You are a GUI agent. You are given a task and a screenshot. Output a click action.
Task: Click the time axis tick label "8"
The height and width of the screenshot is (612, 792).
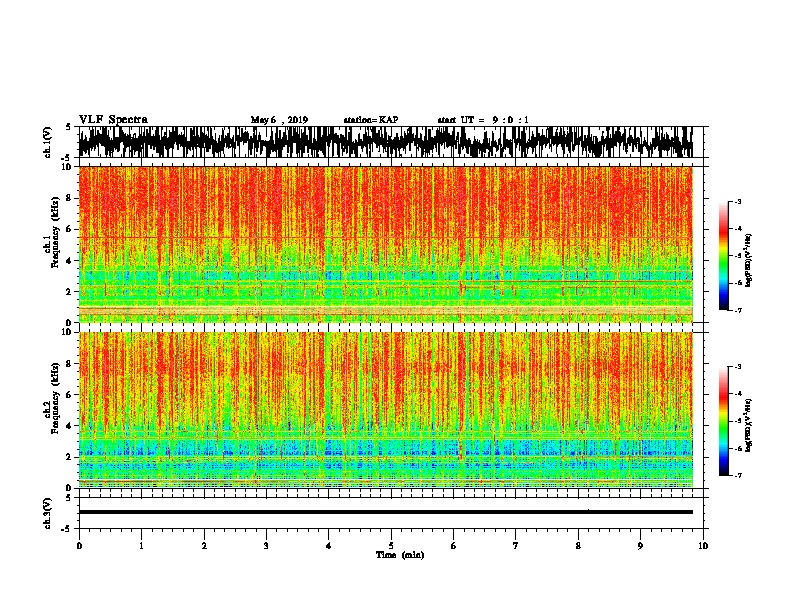[x=578, y=546]
